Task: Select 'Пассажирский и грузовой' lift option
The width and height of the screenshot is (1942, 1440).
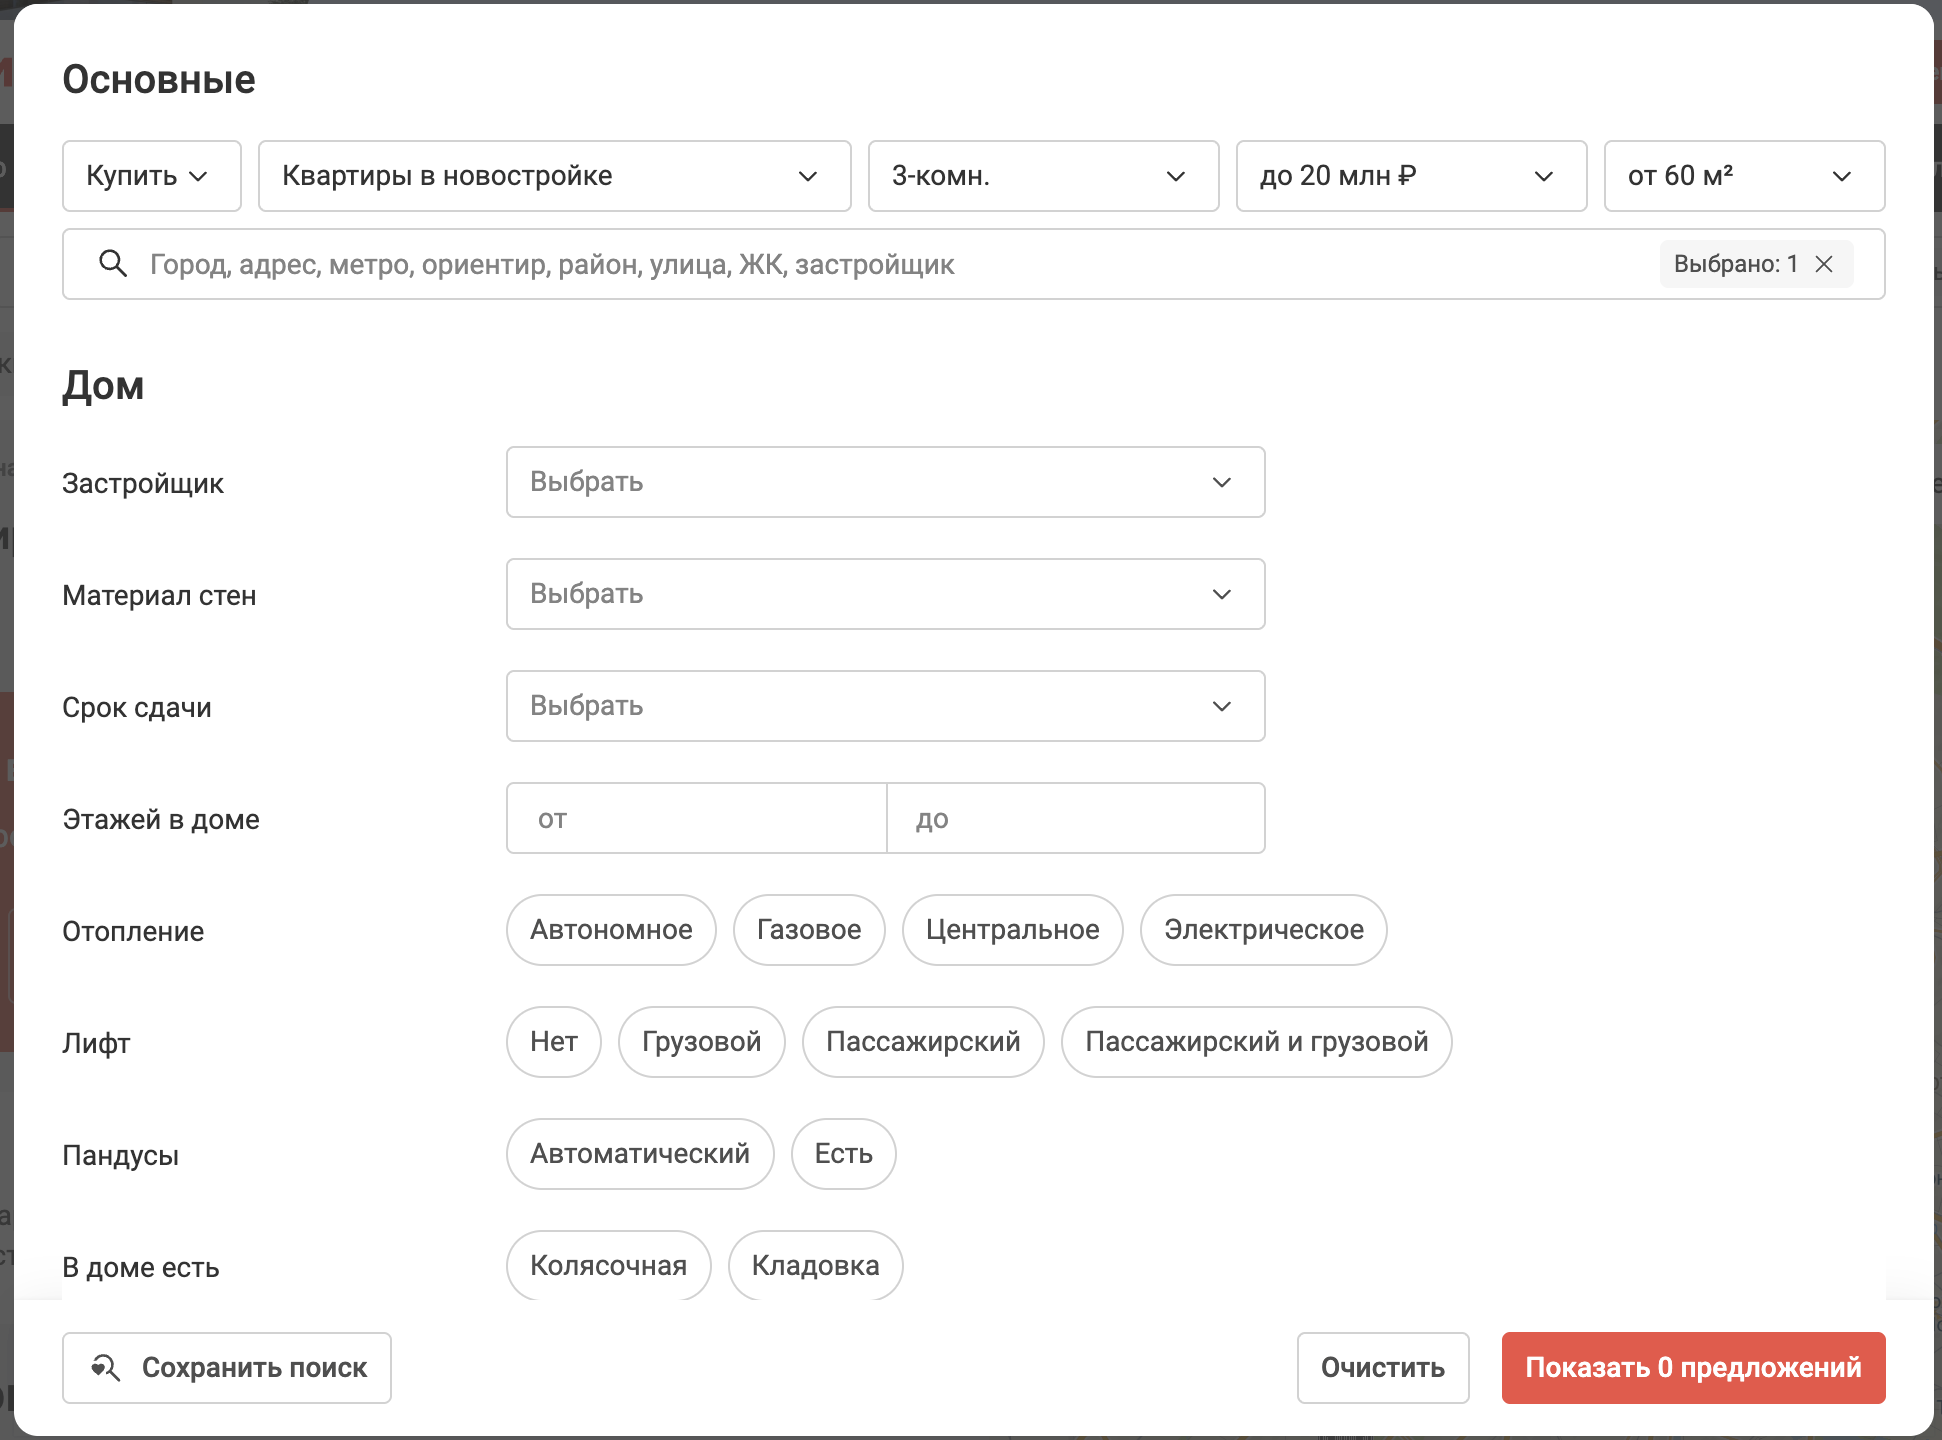Action: point(1256,1042)
